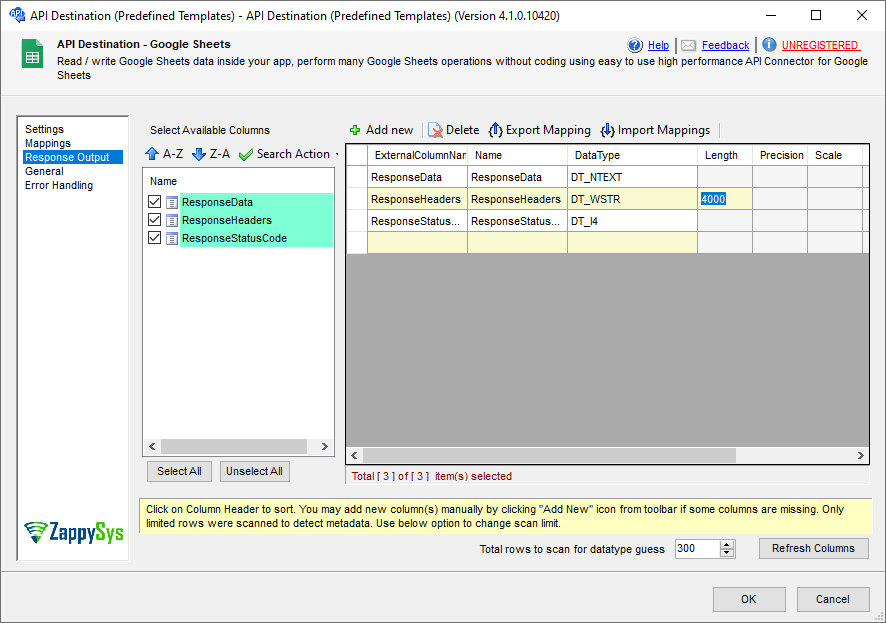Click the Export Mapping icon

point(496,130)
